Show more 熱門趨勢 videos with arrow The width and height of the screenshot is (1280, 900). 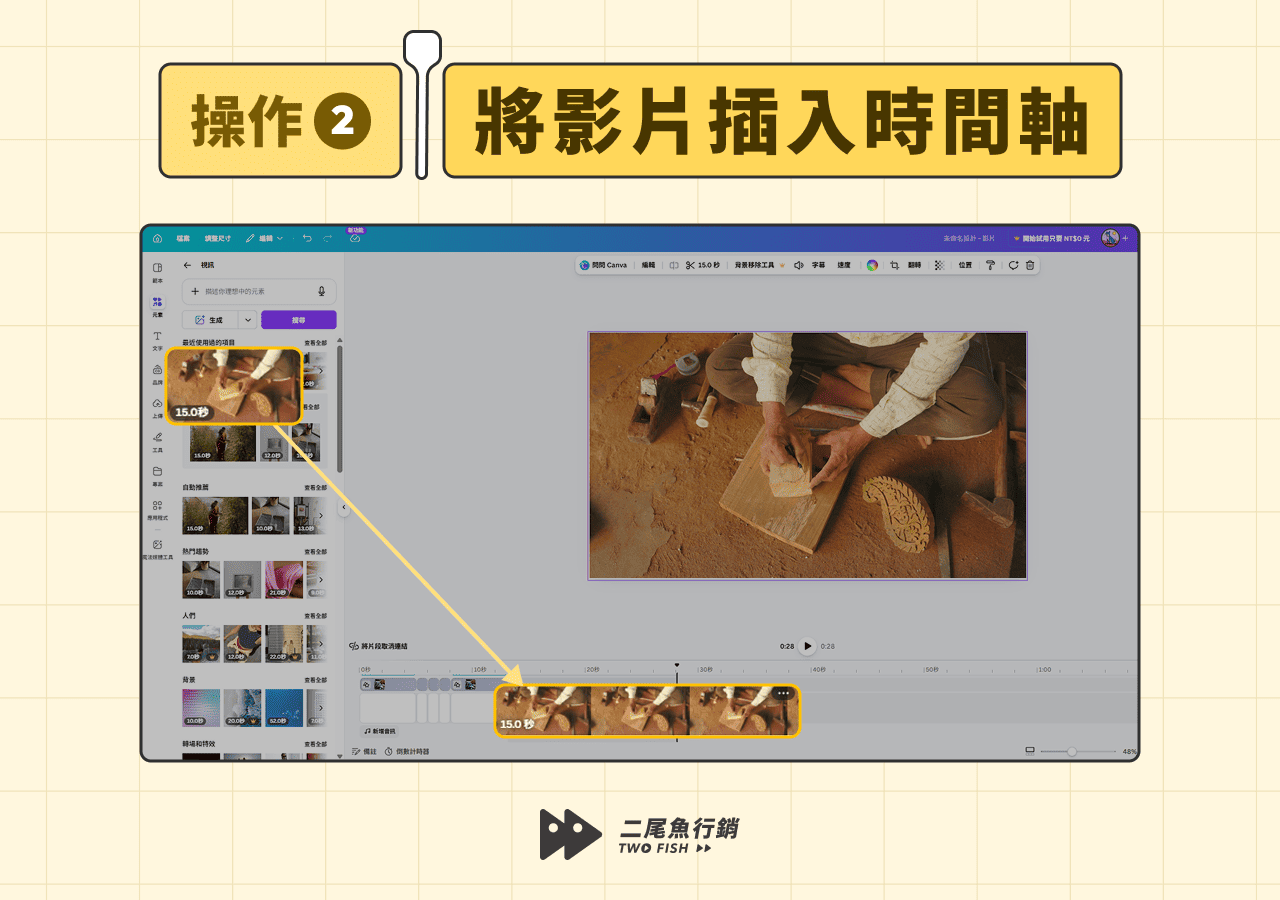pyautogui.click(x=321, y=580)
